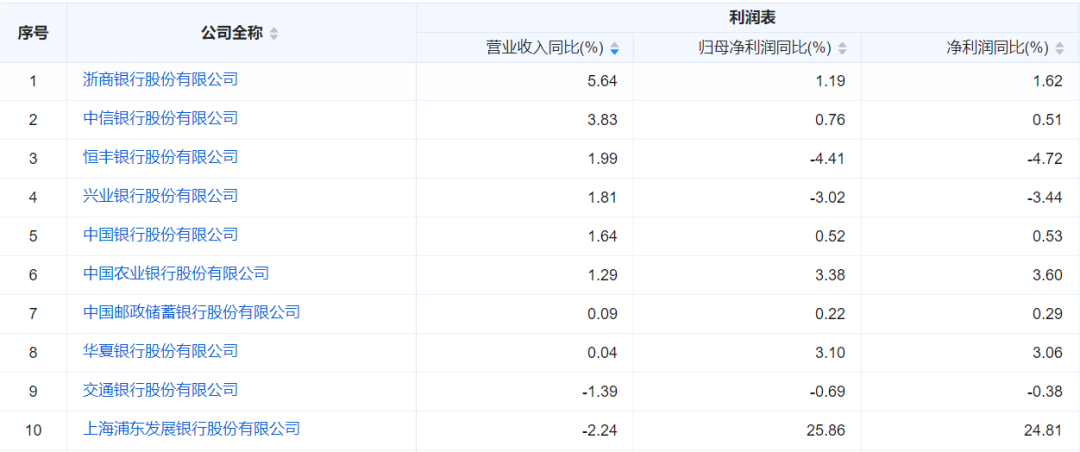Screen dimensions: 1080x452
Task: Click the 归母净利润同比(%) header label
Action: tap(764, 48)
